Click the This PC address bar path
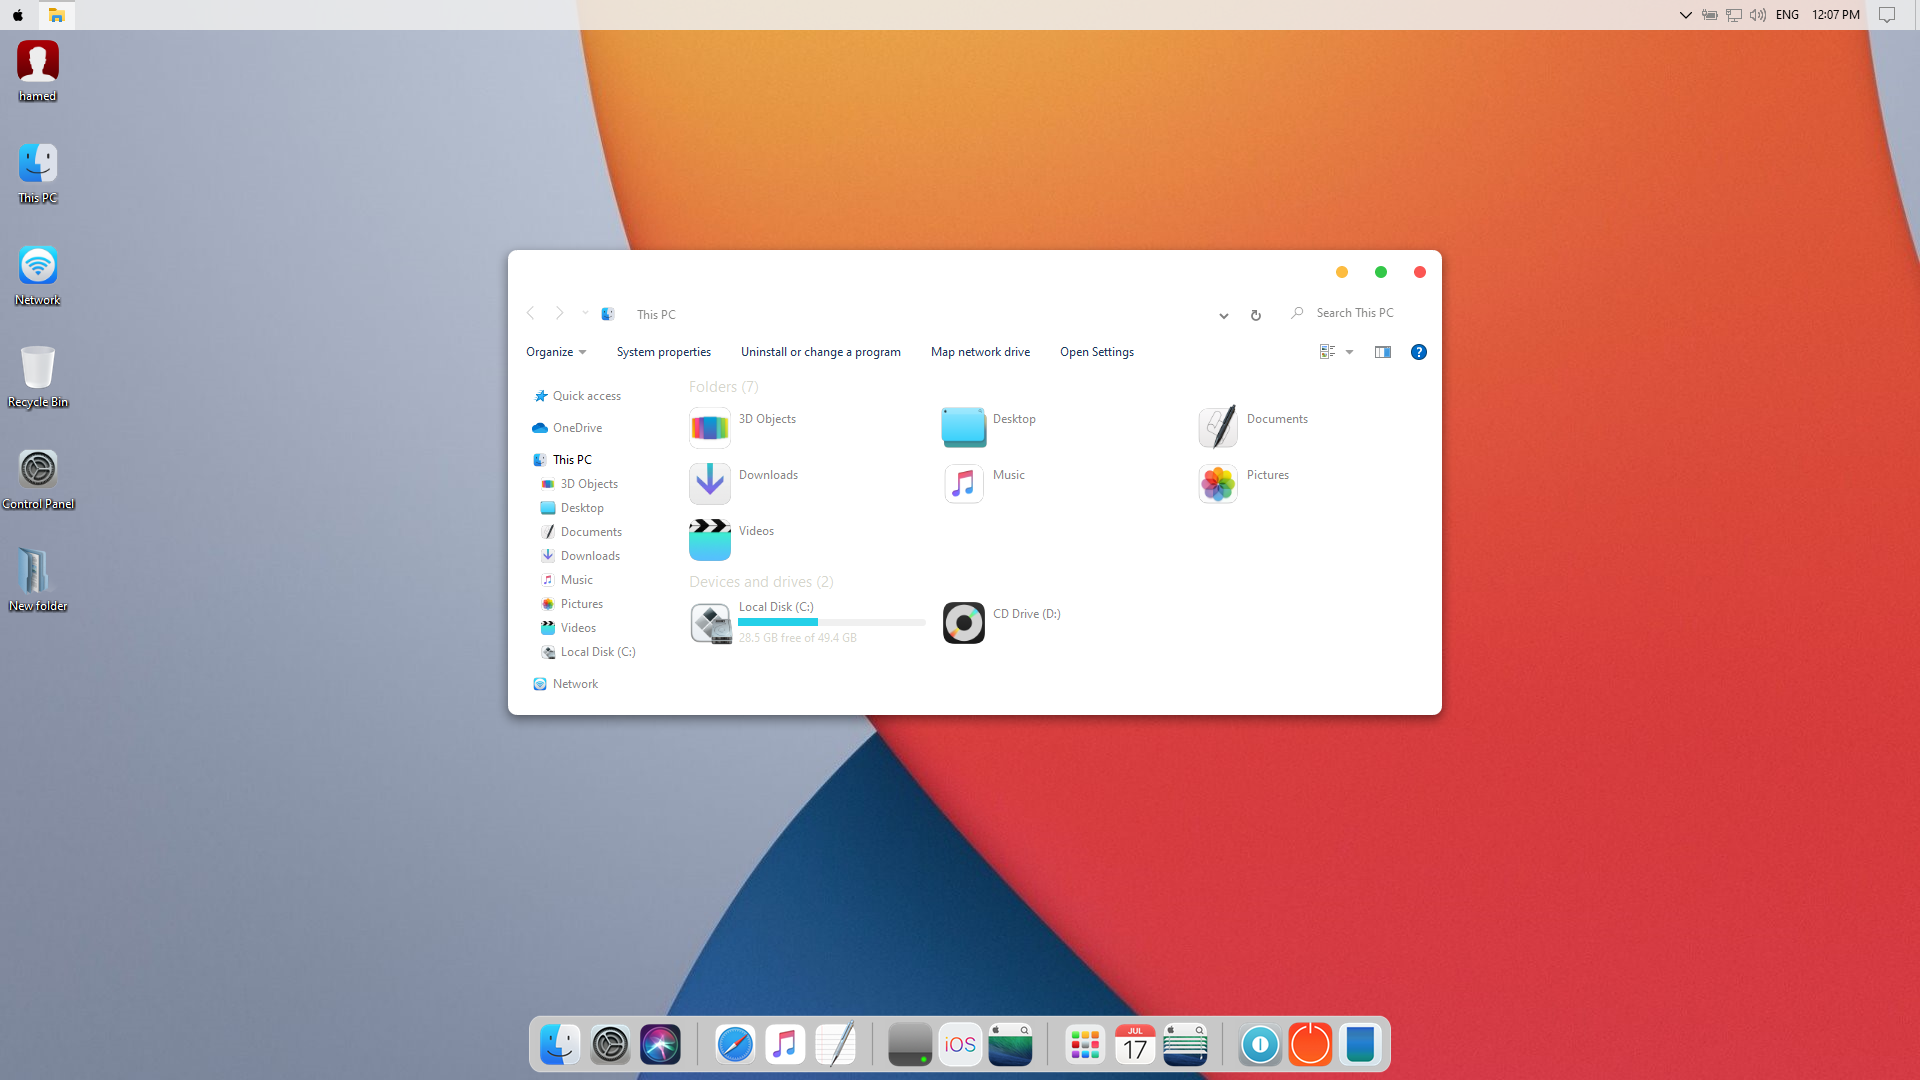Image resolution: width=1920 pixels, height=1080 pixels. (656, 315)
